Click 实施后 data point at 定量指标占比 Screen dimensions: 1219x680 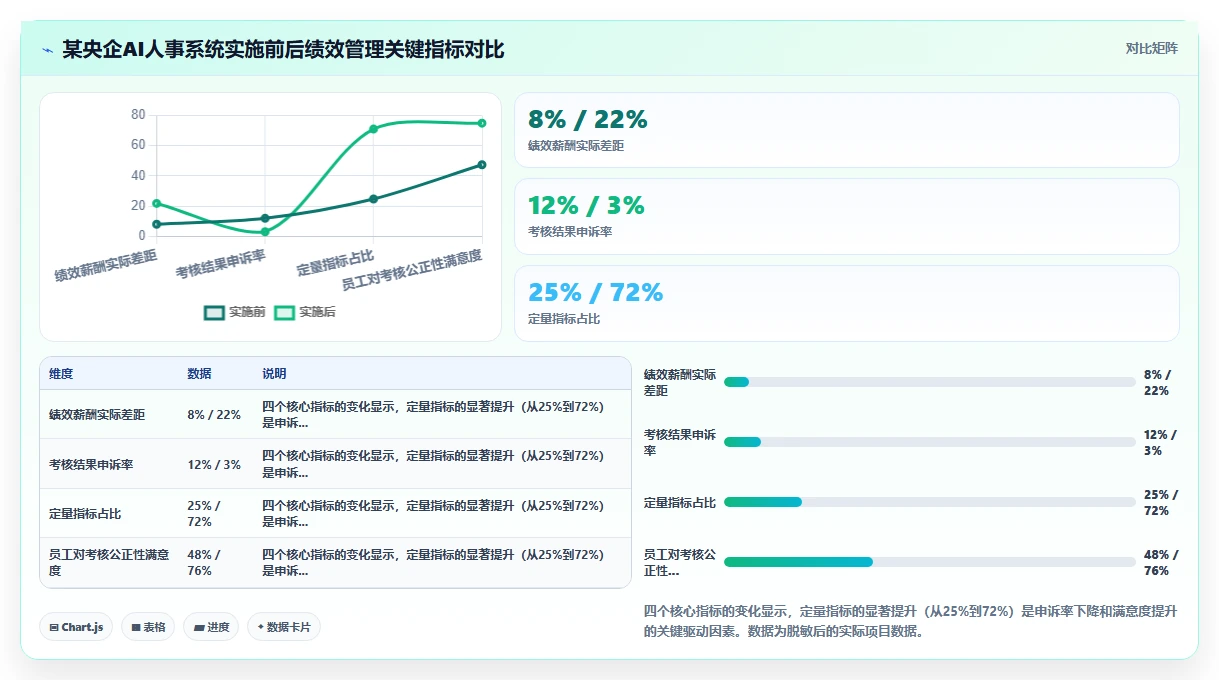[373, 129]
